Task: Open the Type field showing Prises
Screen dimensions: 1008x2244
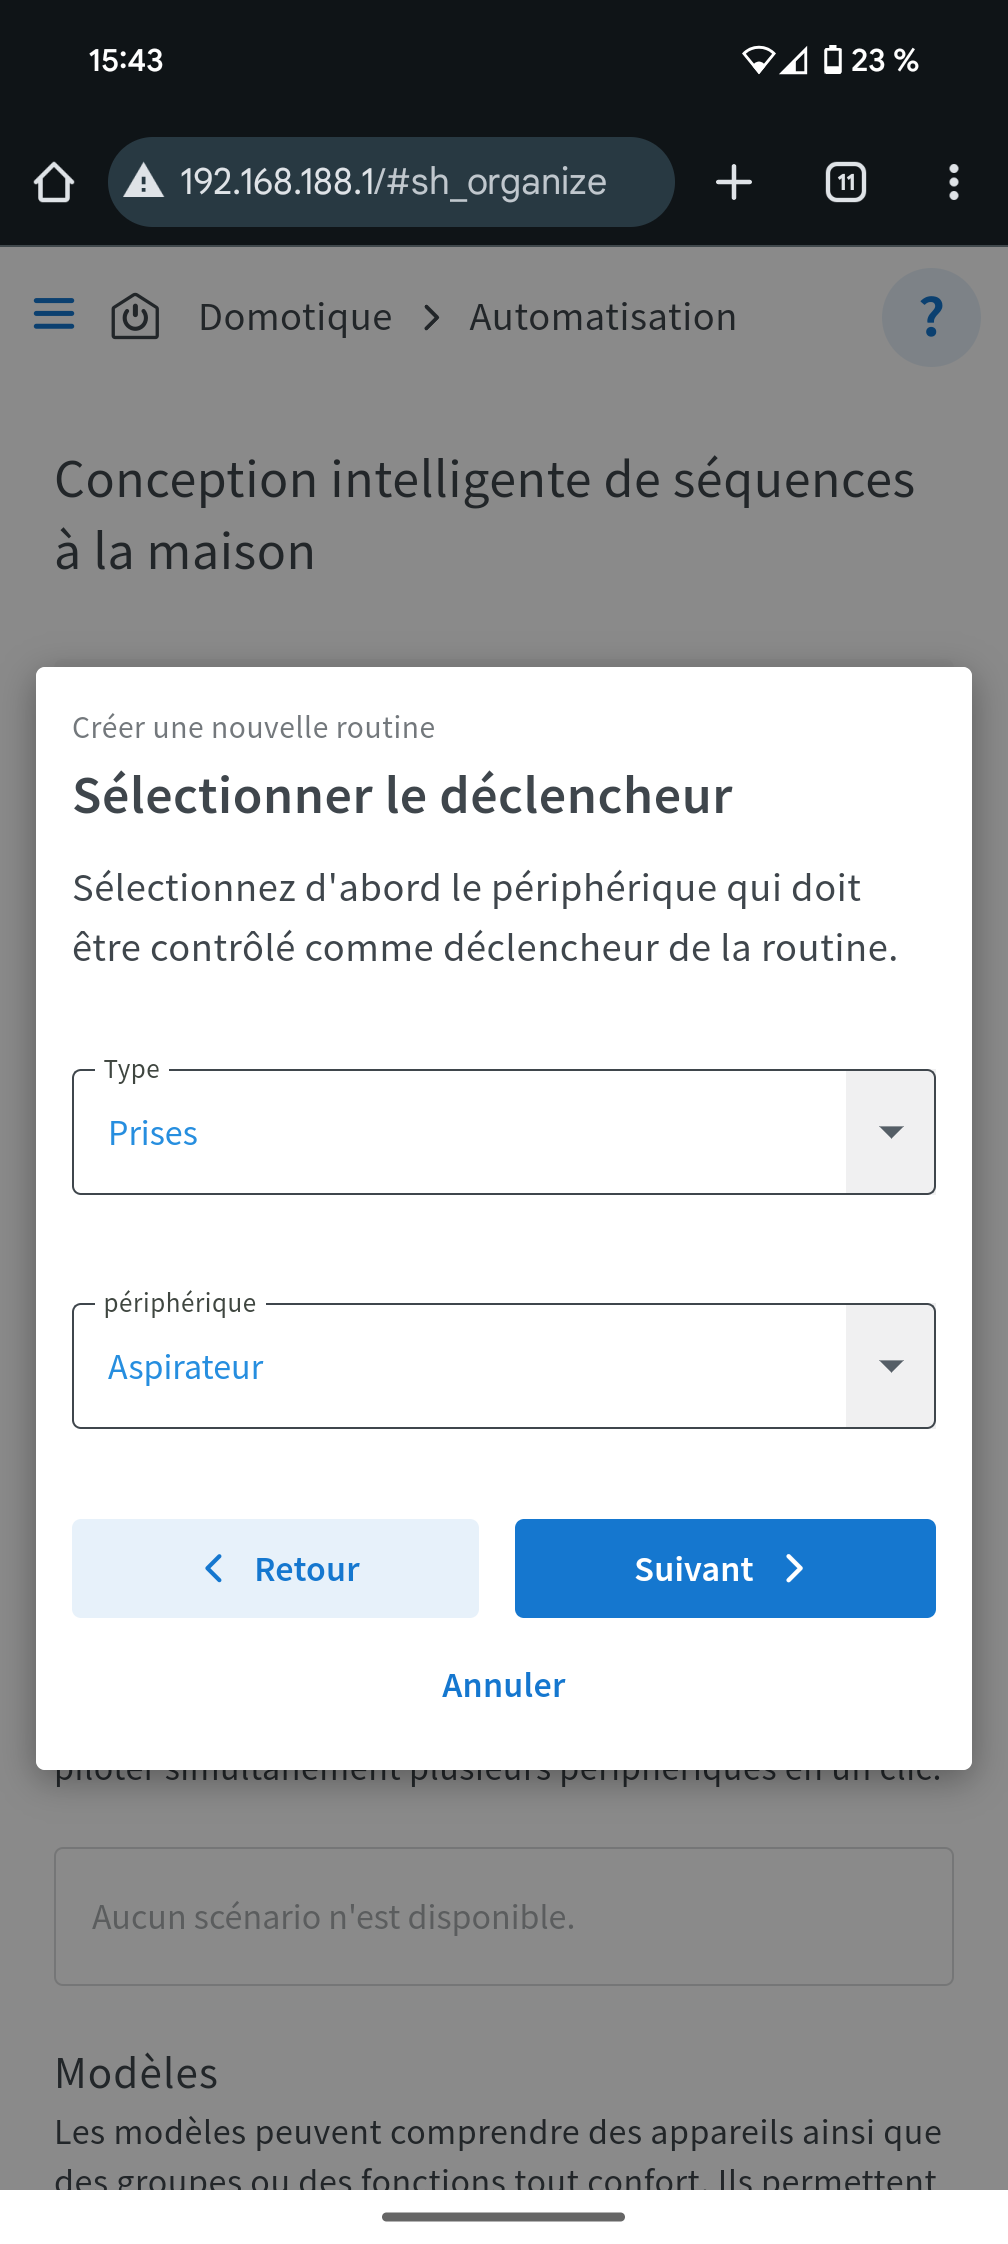Action: point(504,1132)
